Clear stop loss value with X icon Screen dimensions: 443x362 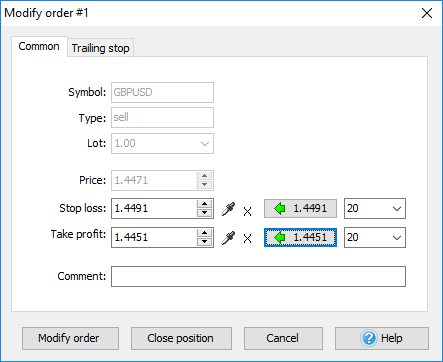point(247,211)
